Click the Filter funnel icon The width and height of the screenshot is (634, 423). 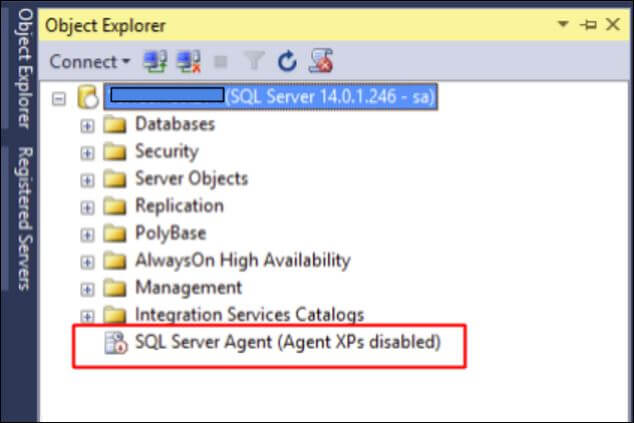(254, 61)
